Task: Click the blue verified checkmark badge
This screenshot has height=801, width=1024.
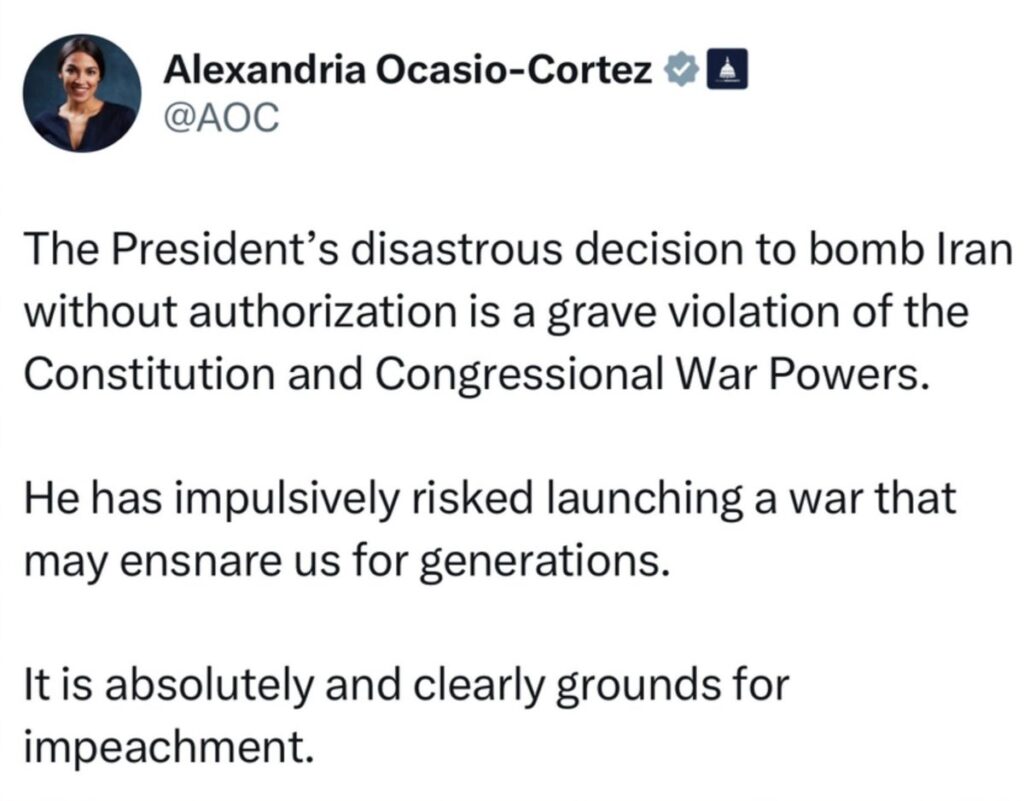Action: click(680, 70)
